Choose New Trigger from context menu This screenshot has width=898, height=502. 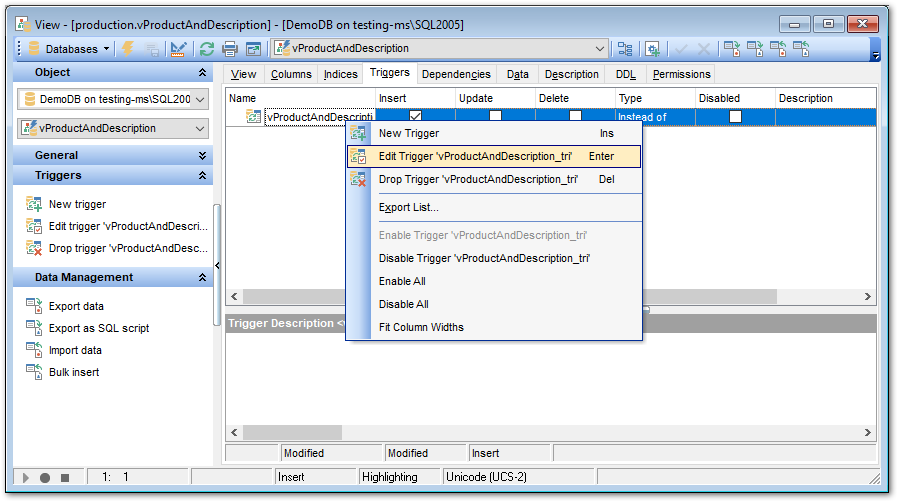pos(494,133)
